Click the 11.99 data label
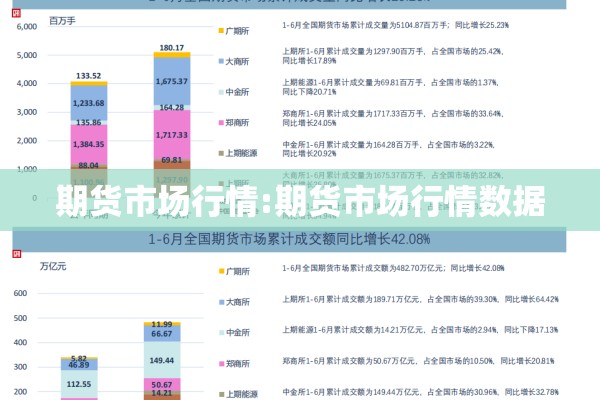600x400 pixels. coord(162,324)
